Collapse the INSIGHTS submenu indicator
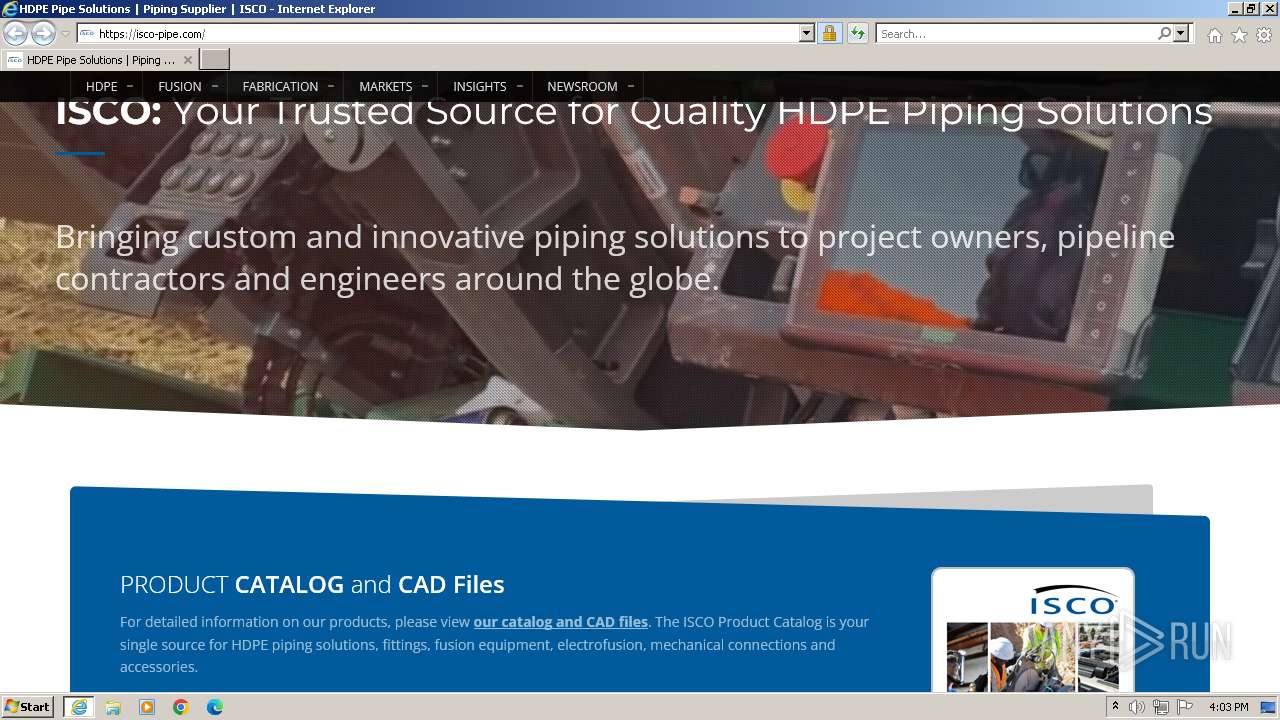The width and height of the screenshot is (1280, 720). (x=519, y=86)
